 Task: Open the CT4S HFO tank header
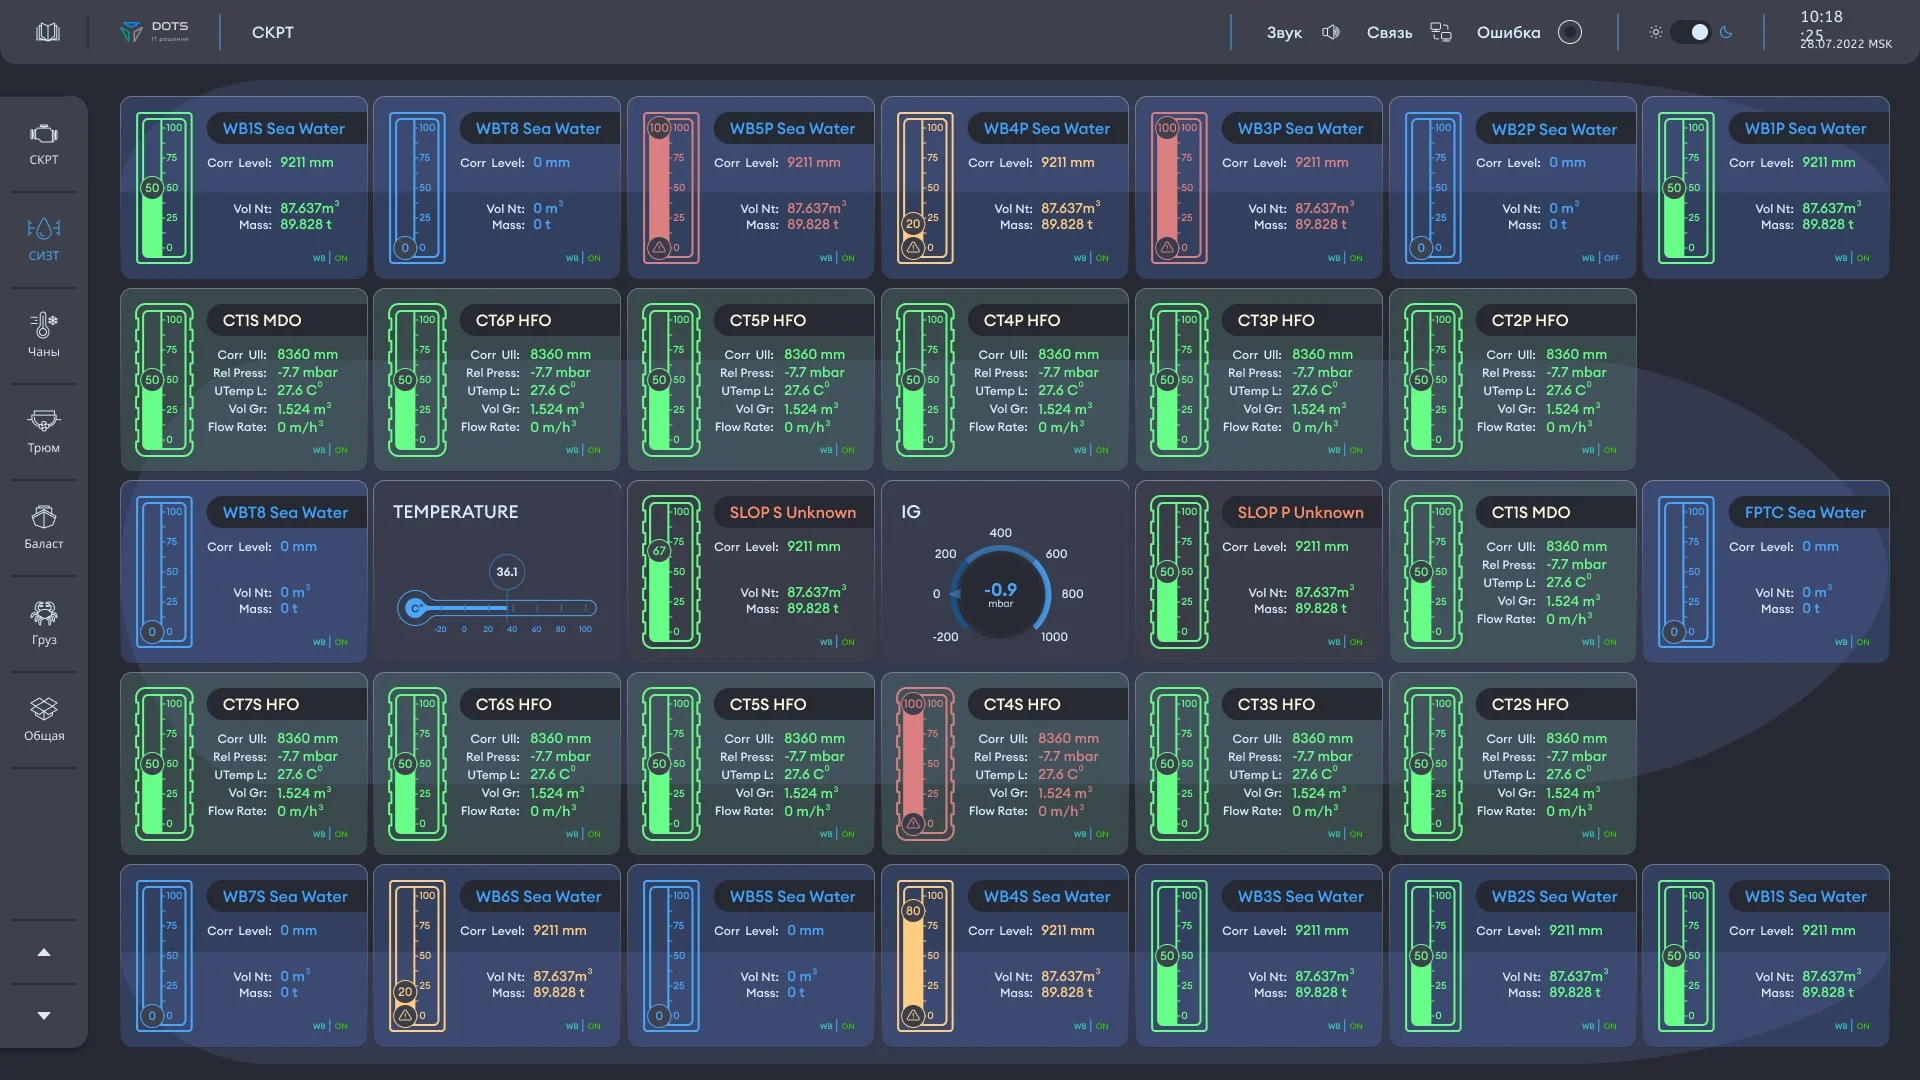click(x=1021, y=704)
